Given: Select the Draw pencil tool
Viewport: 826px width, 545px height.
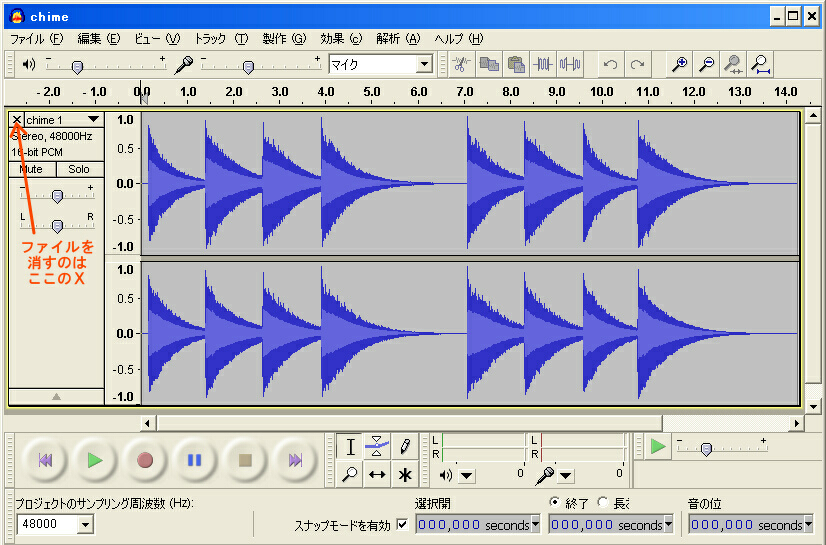Looking at the screenshot, I should click(x=405, y=447).
